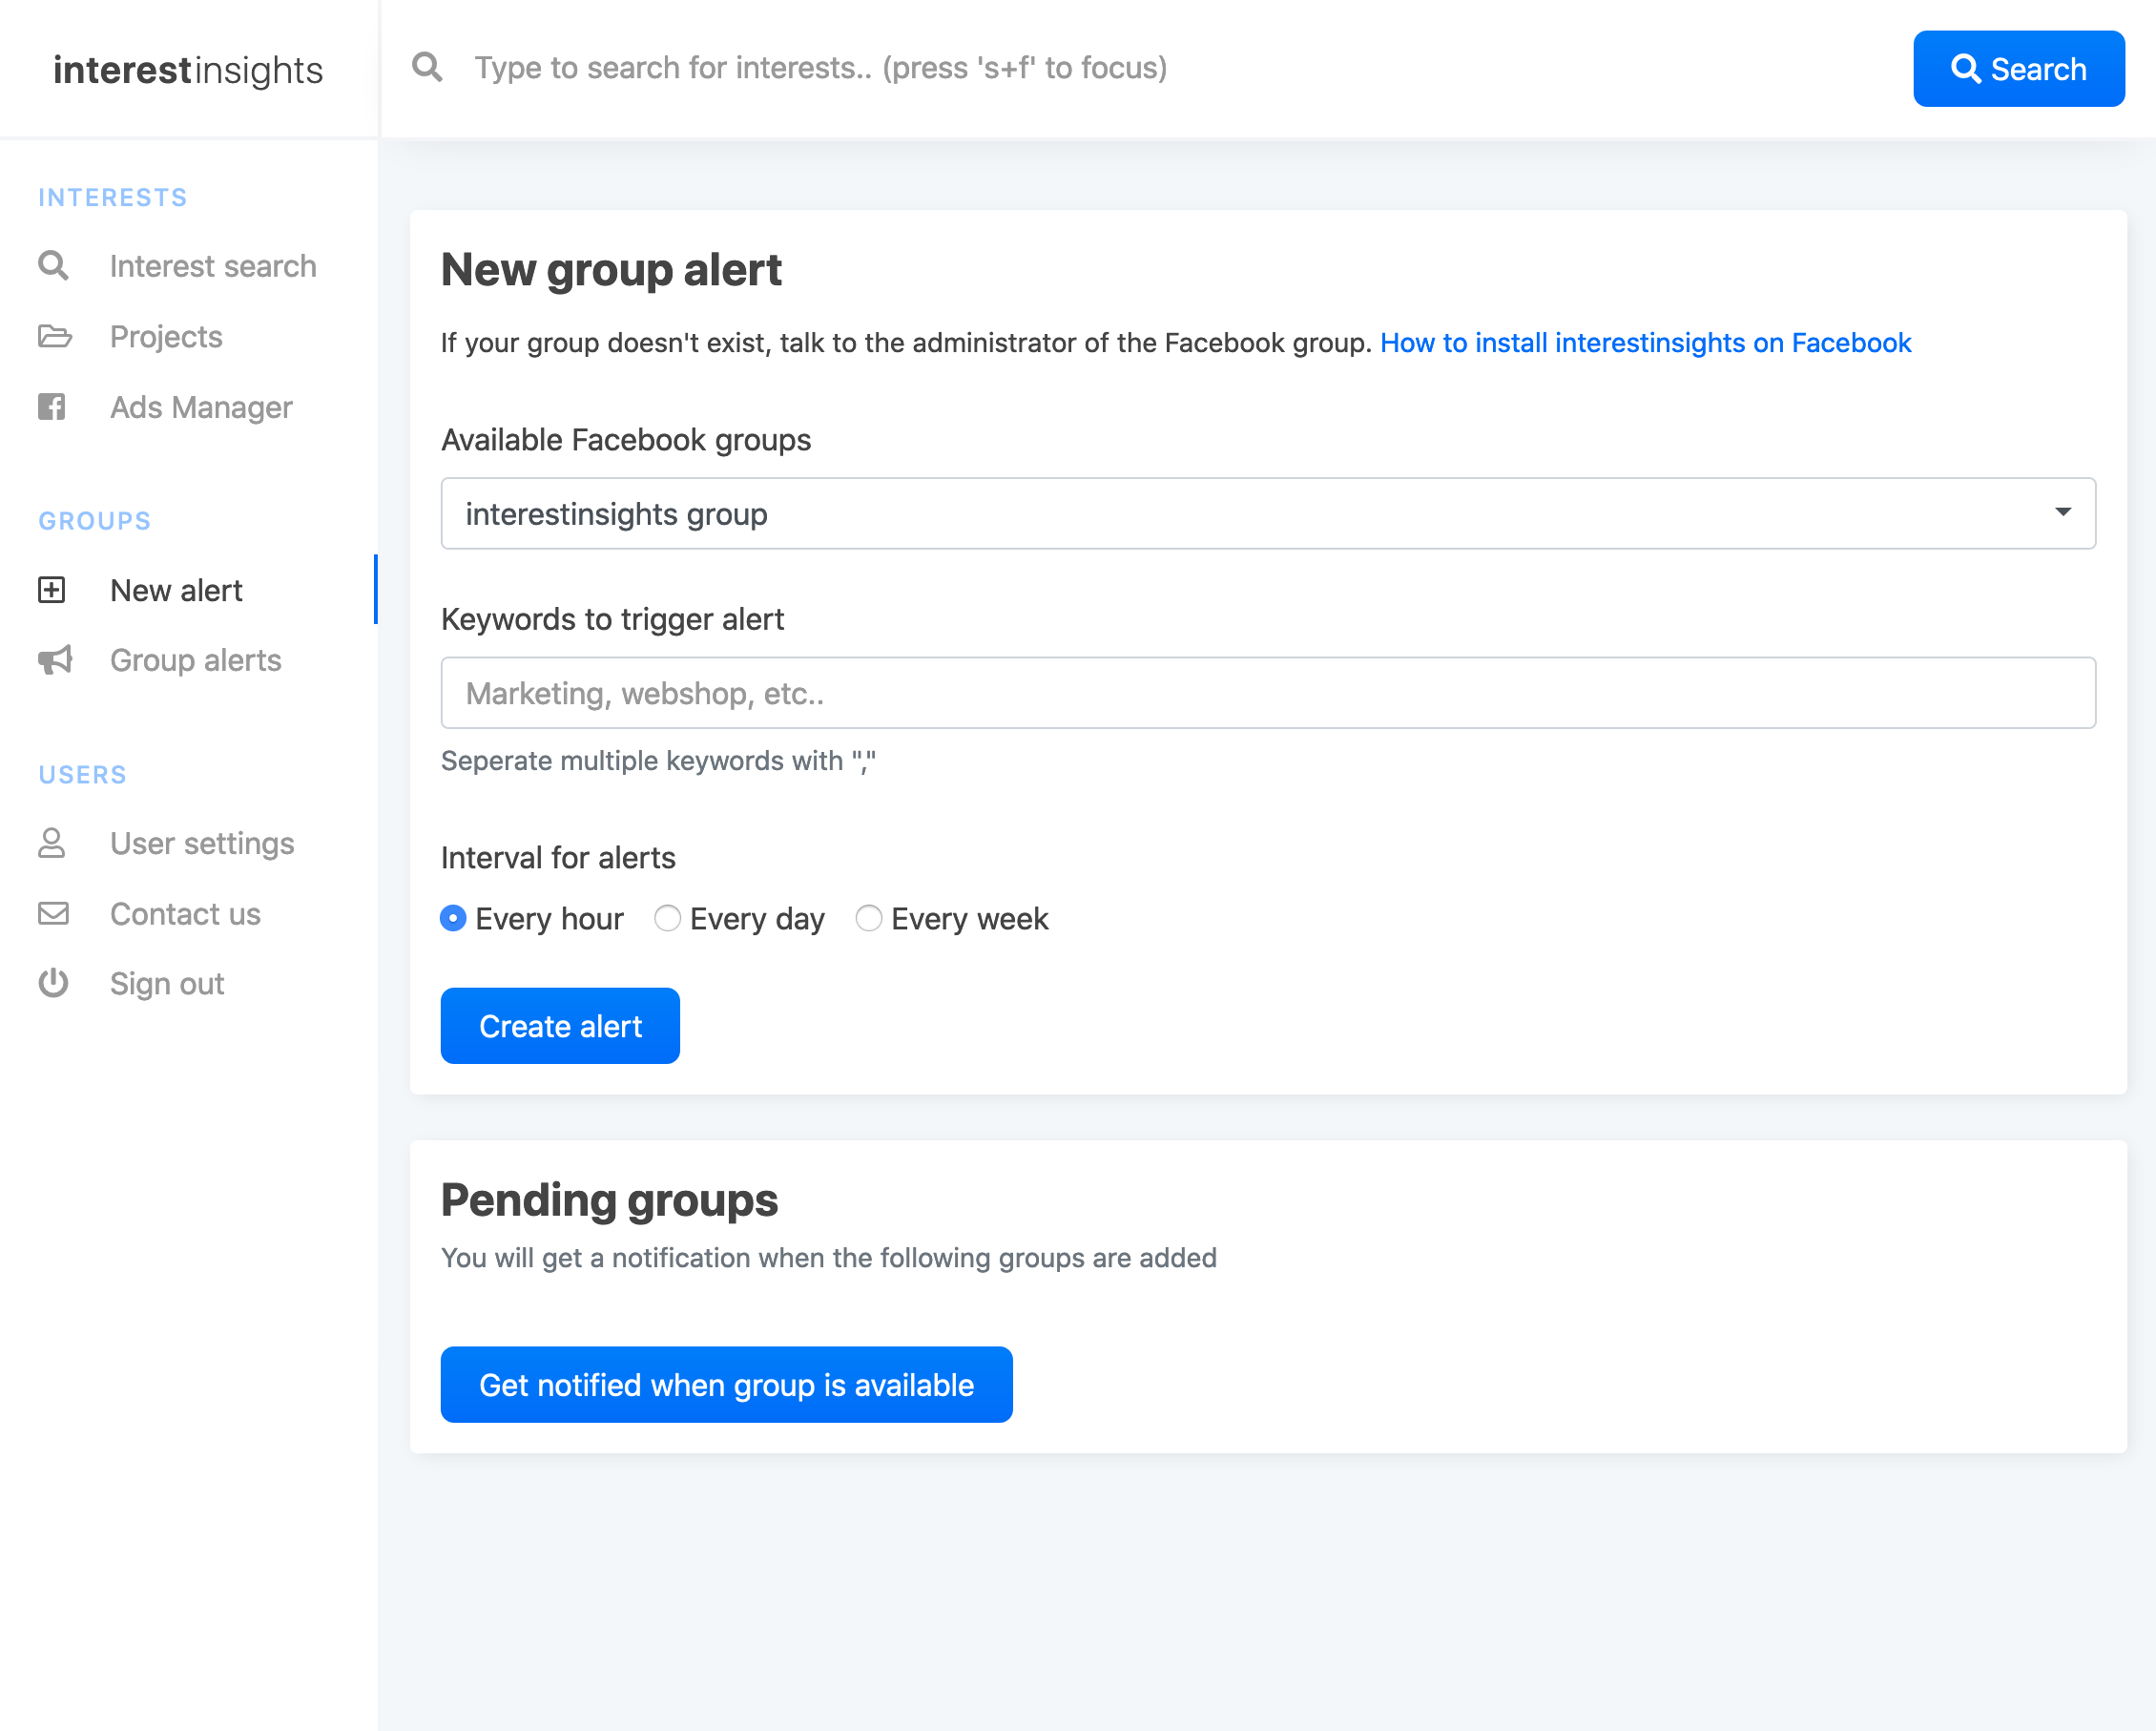The image size is (2156, 1731).
Task: Click the megaphone icon for Group alerts
Action: click(54, 660)
